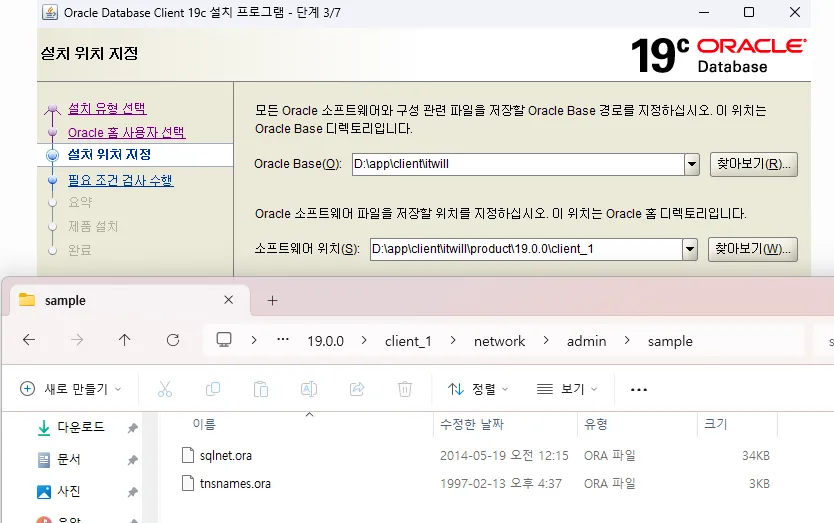
Task: Expand the chevron after network breadcrumb
Action: [x=546, y=340]
